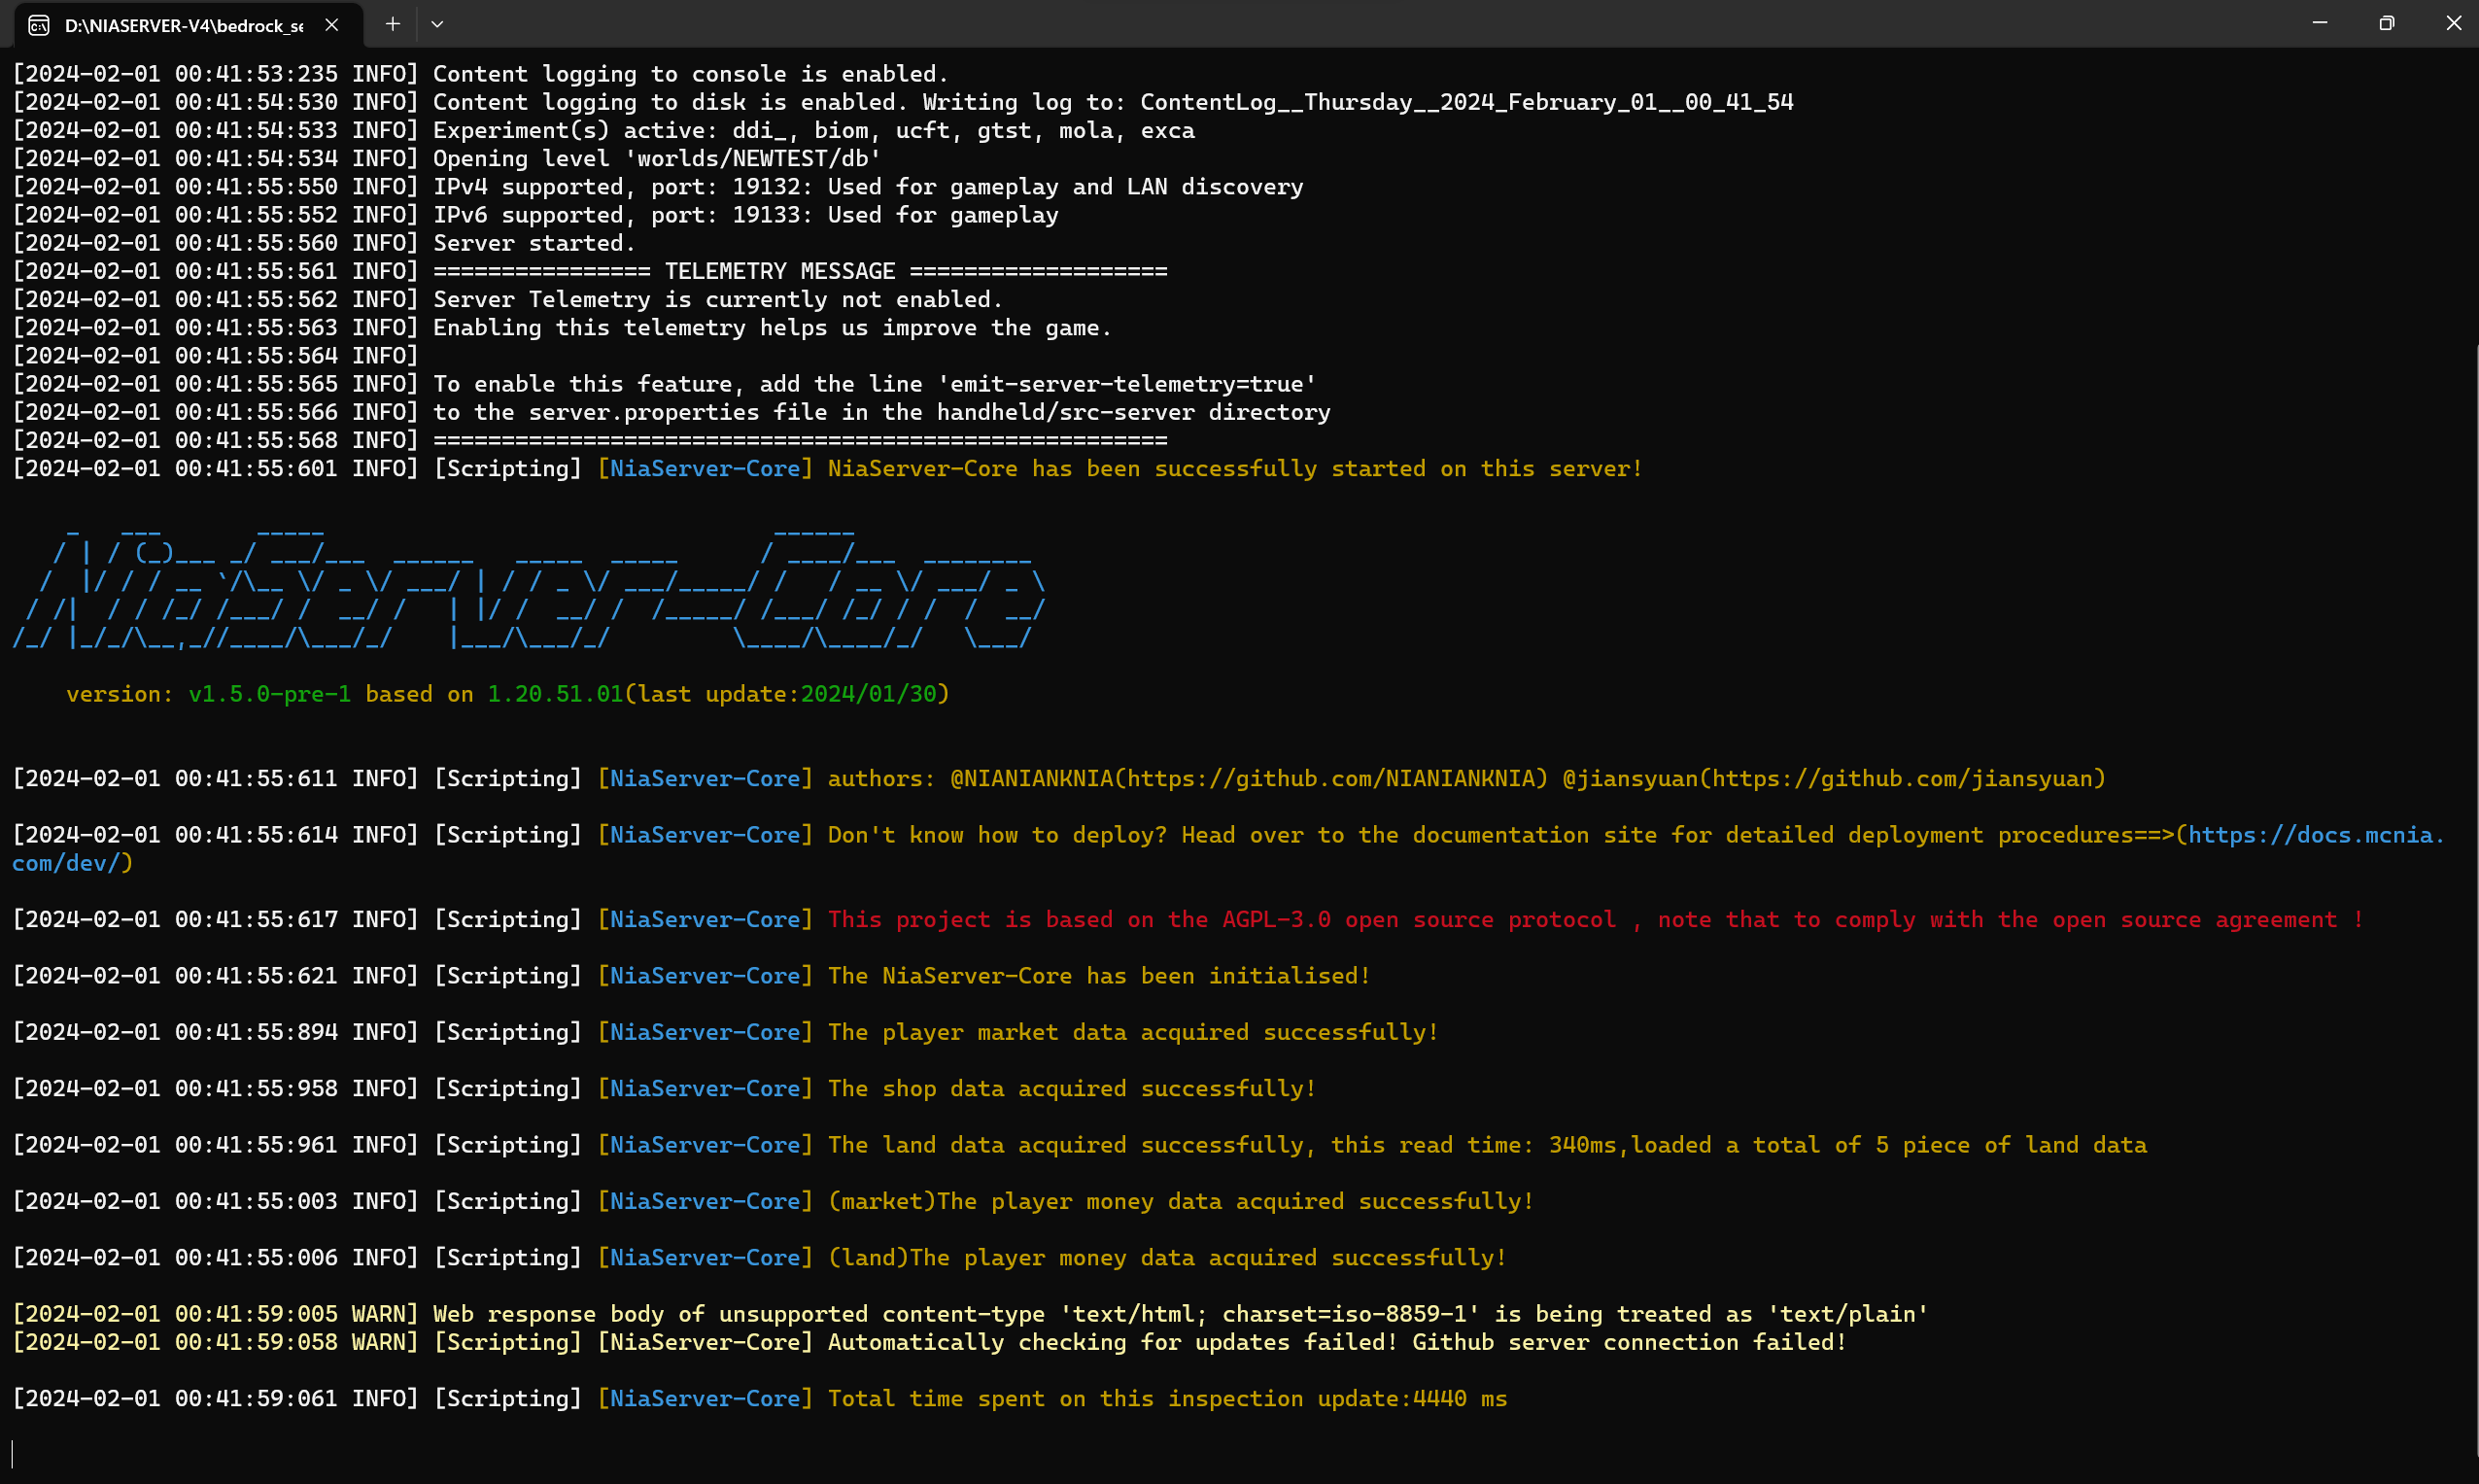The height and width of the screenshot is (1484, 2479).
Task: Click 'The player market data acquired successfully!' line
Action: (x=1133, y=1033)
